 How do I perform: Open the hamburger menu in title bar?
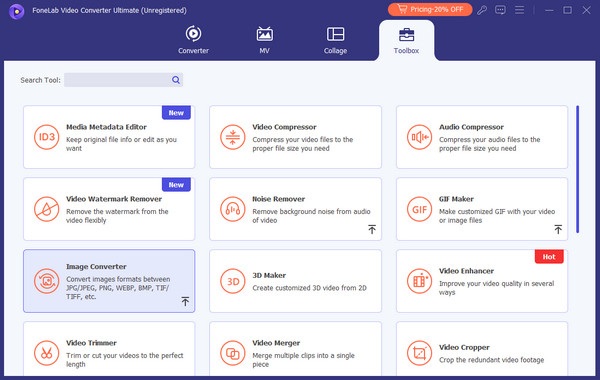[519, 10]
